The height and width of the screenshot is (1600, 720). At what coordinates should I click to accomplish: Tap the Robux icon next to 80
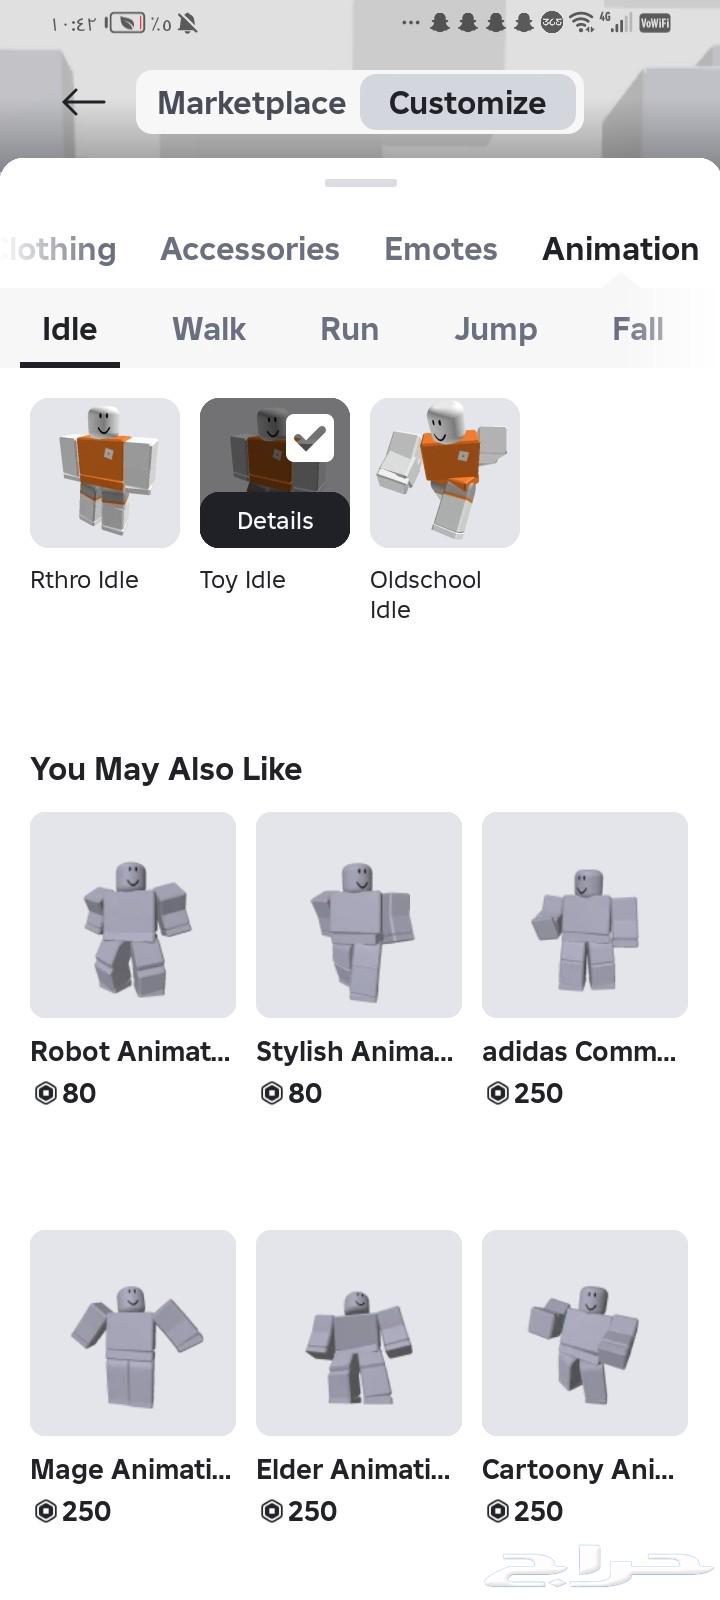[x=44, y=1093]
